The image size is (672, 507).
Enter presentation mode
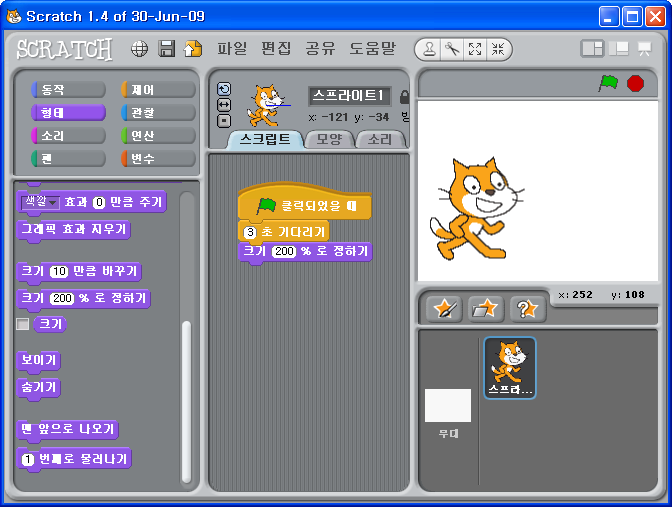pos(644,48)
